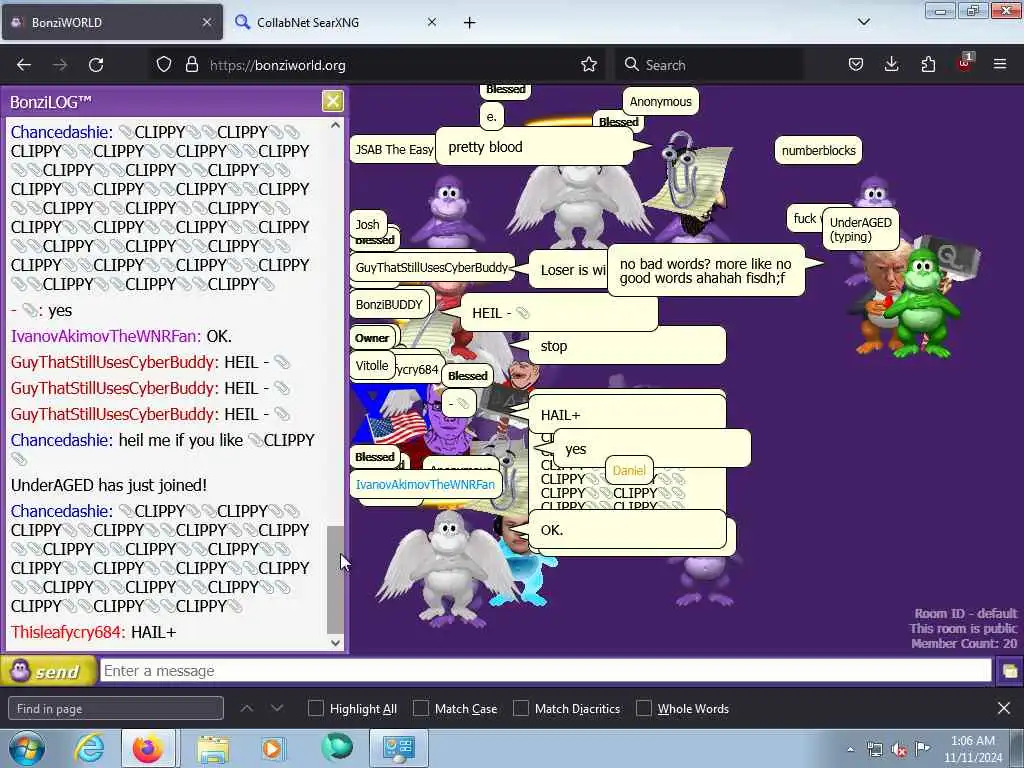The height and width of the screenshot is (768, 1024).
Task: Click the BonziBUDDY name tag
Action: tap(389, 304)
